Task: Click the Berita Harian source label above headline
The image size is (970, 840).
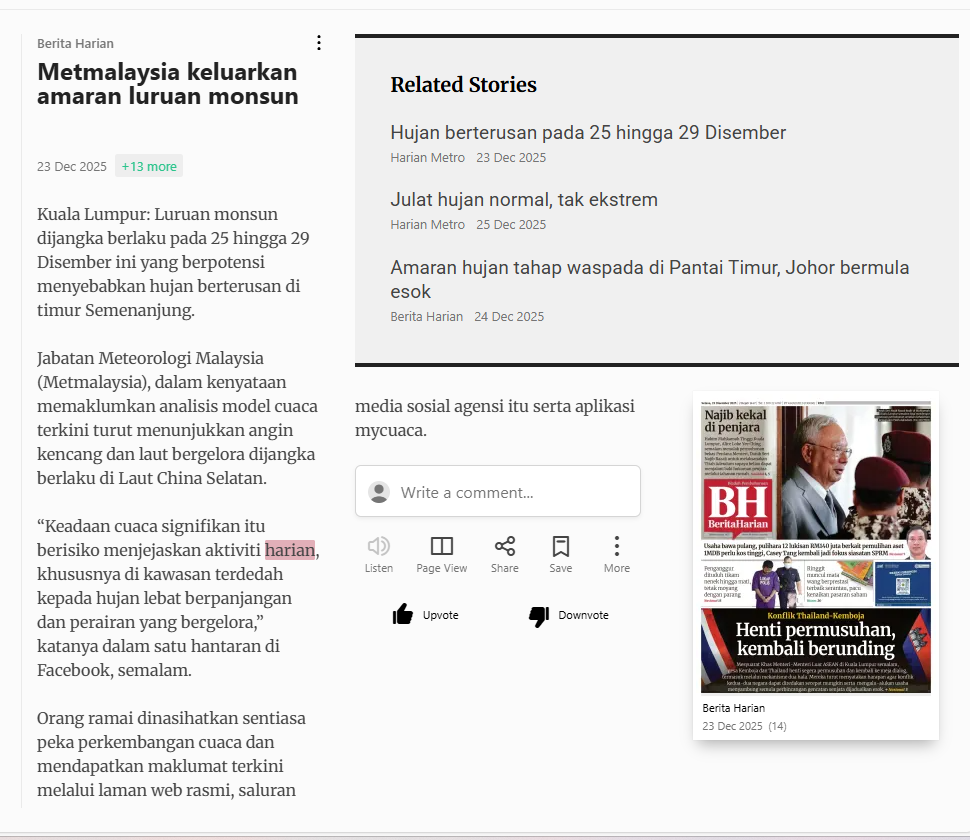Action: click(75, 44)
